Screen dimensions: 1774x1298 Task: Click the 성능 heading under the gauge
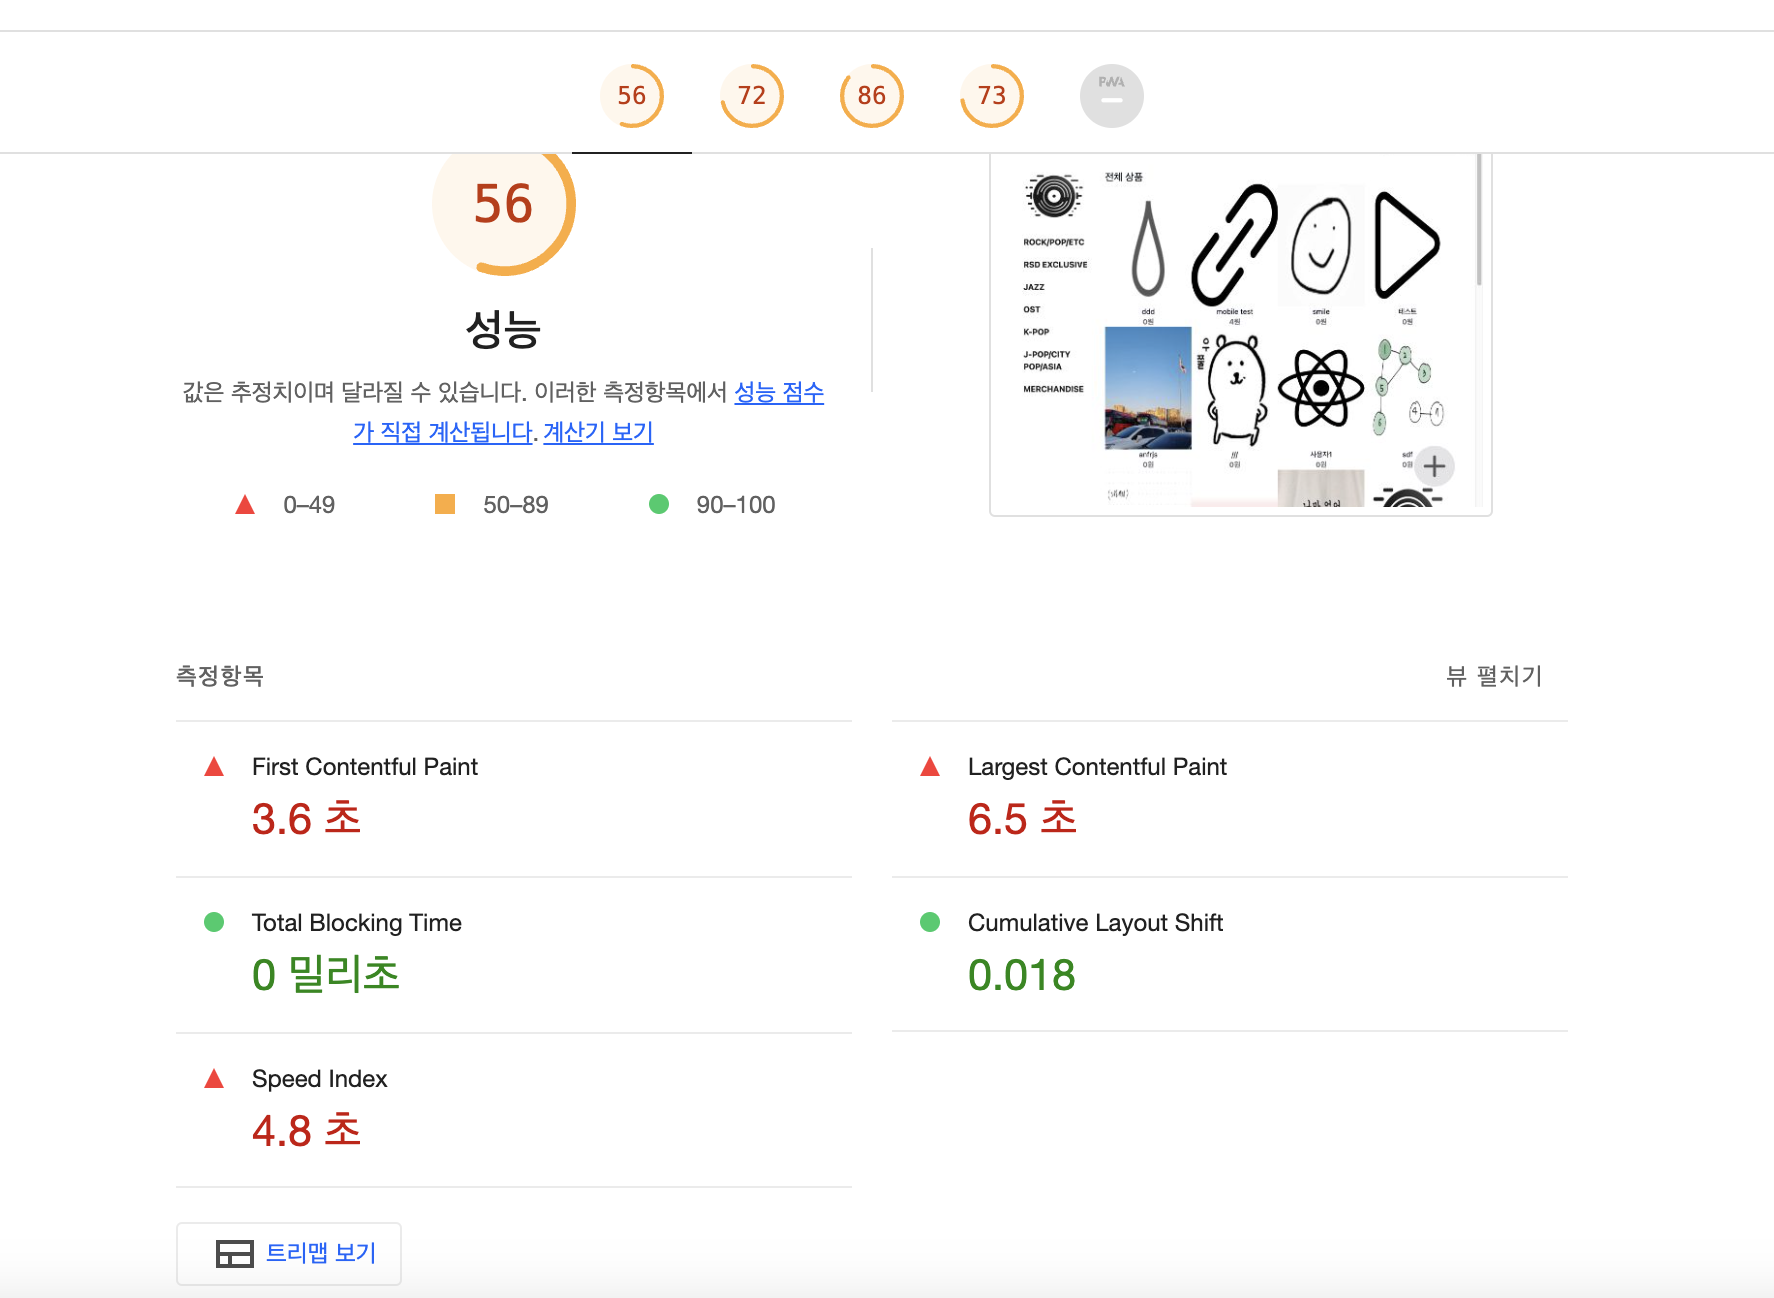coord(504,329)
